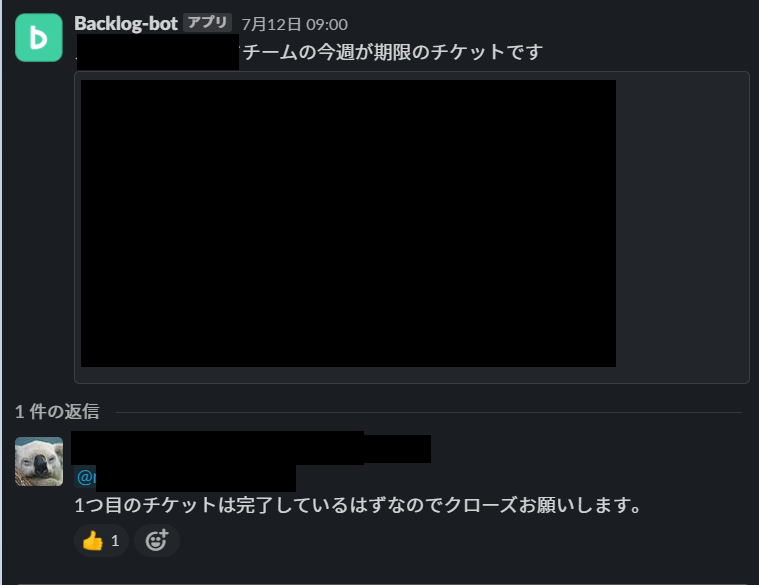Click the チームの今週が期限のチケットです message text
Image resolution: width=759 pixels, height=585 pixels.
tap(393, 52)
